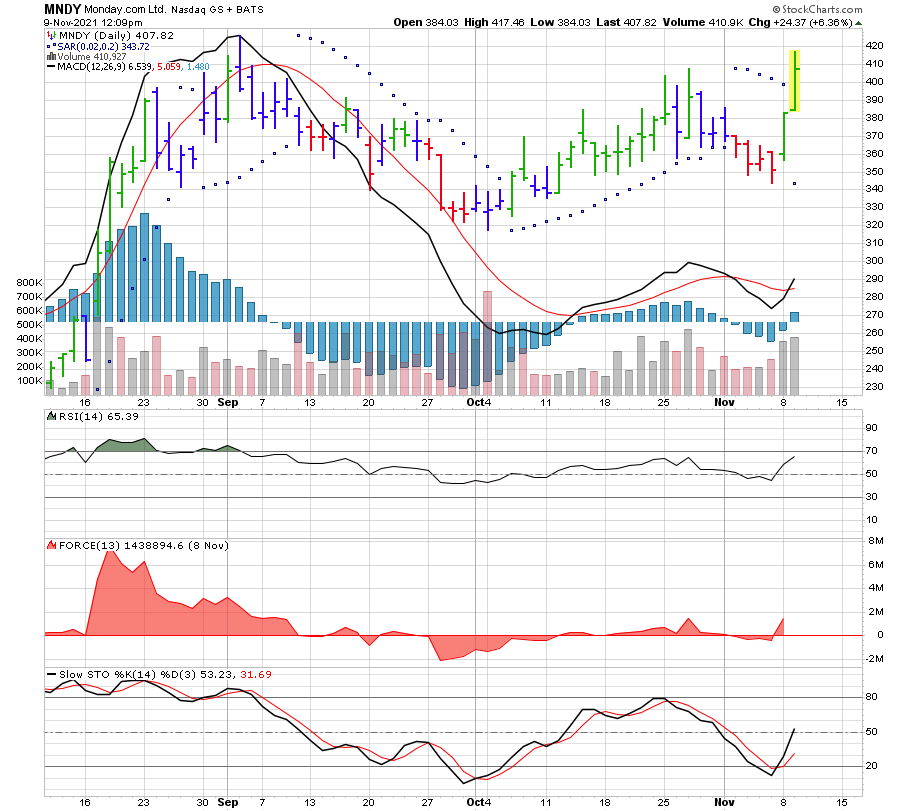The width and height of the screenshot is (900, 811).
Task: Select the FORCE(13) red legend icon
Action: (51, 545)
